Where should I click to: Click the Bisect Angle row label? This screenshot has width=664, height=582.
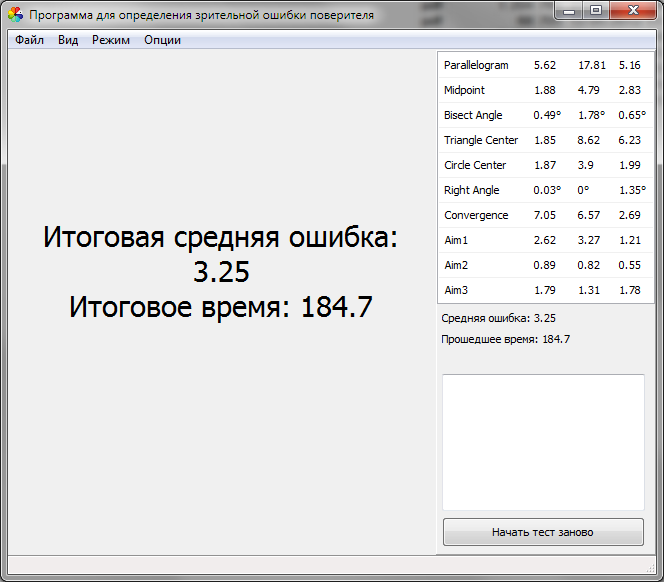pos(473,115)
